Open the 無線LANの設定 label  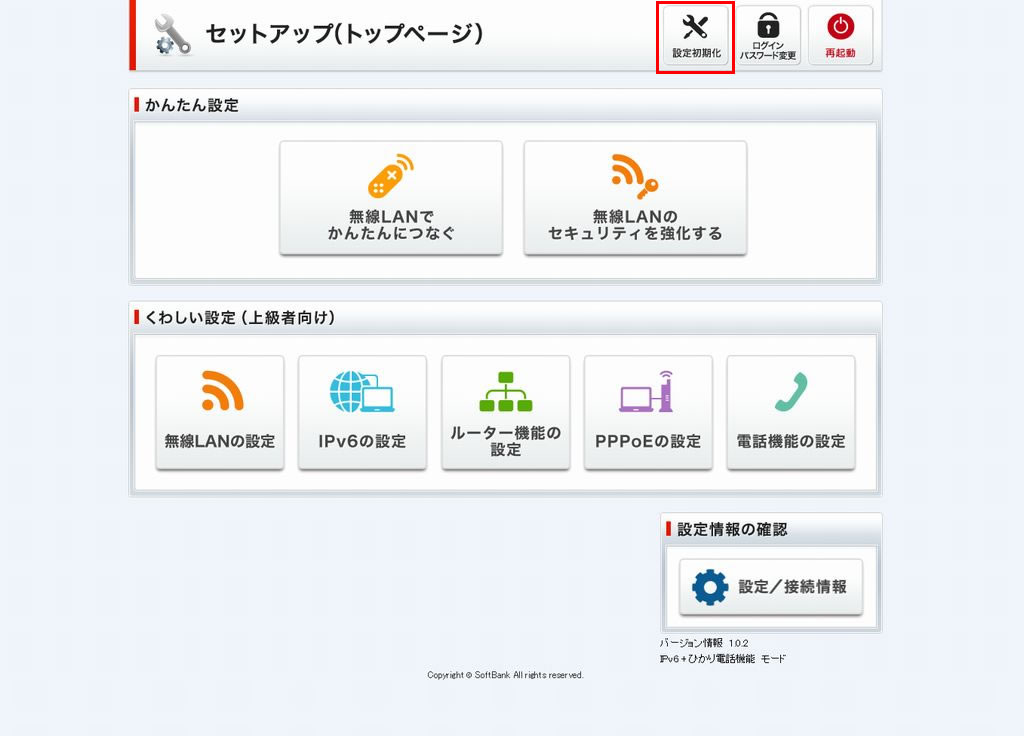point(220,441)
